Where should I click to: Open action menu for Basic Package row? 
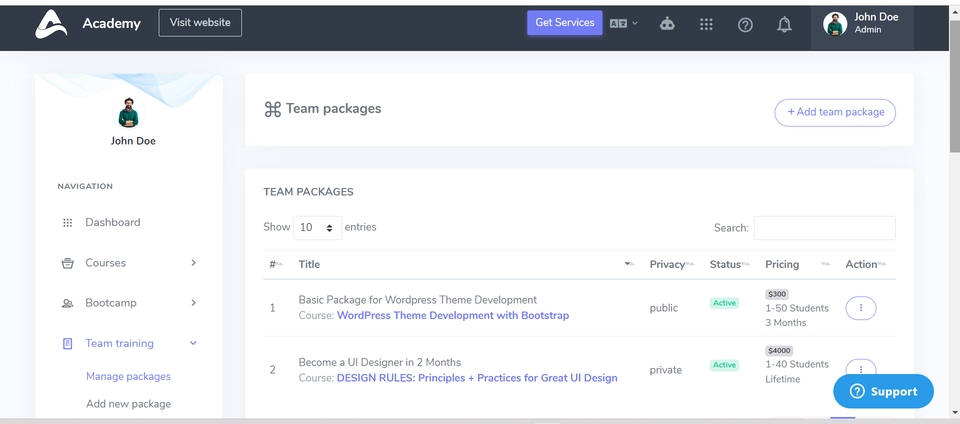[x=861, y=308]
